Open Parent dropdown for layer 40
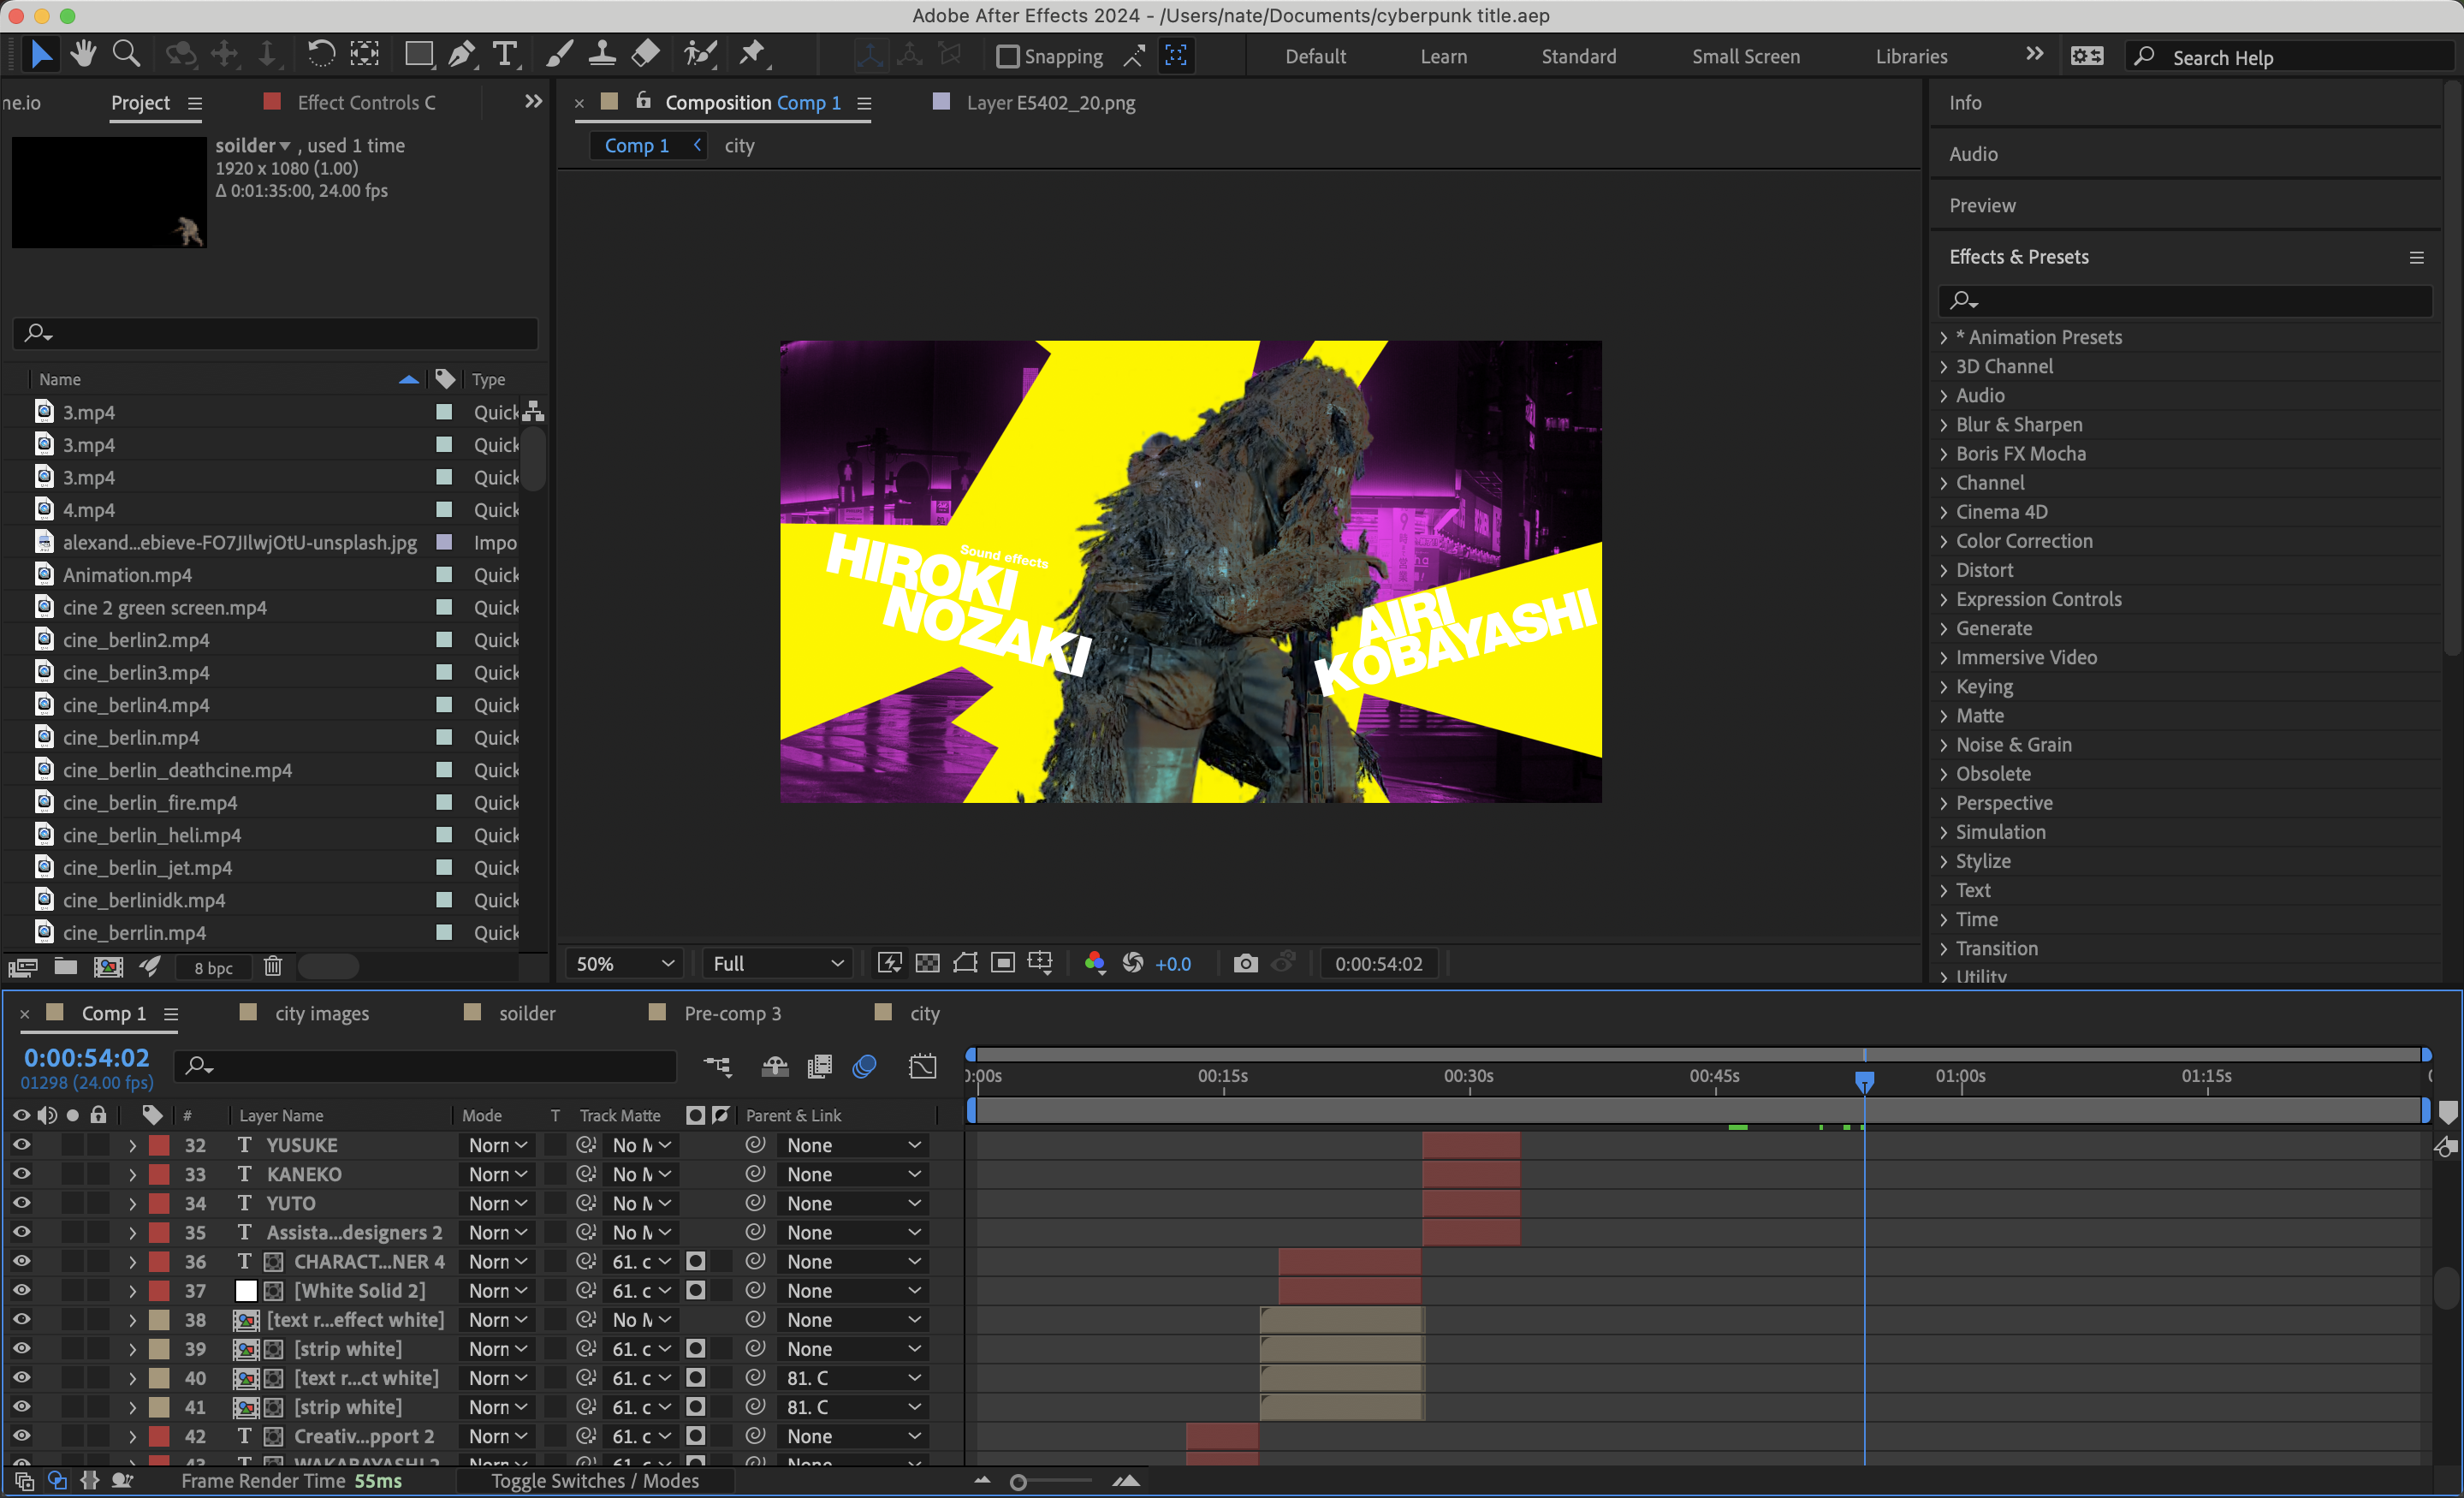The width and height of the screenshot is (2464, 1498). point(853,1378)
